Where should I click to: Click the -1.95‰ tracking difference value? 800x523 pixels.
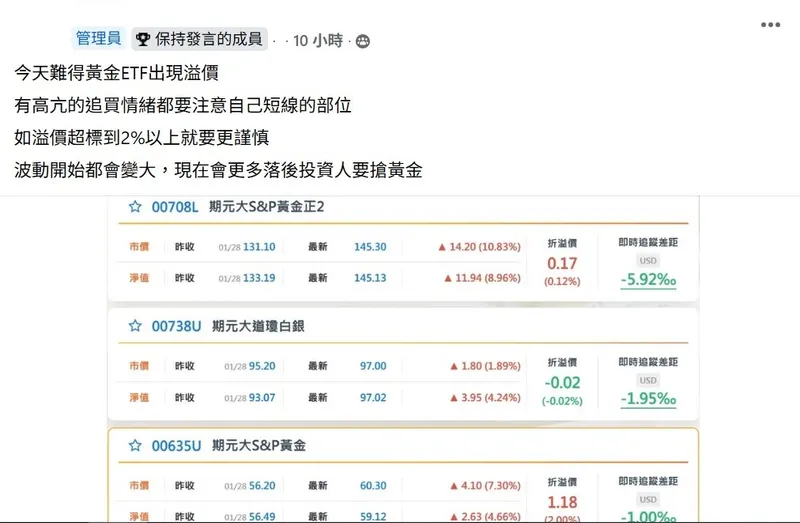point(648,399)
